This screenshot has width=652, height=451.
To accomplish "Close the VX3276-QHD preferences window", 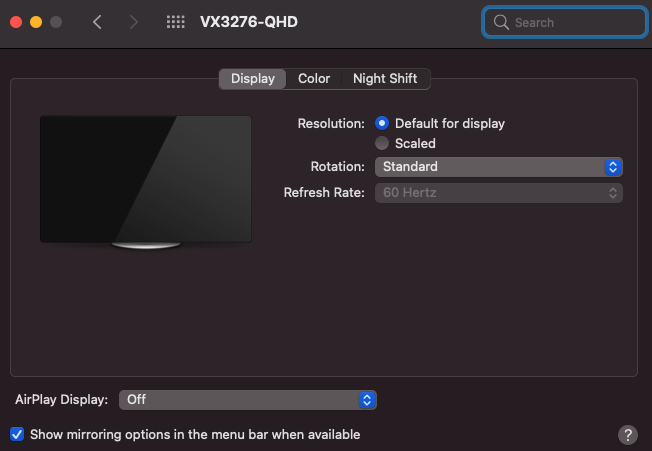I will (x=15, y=22).
